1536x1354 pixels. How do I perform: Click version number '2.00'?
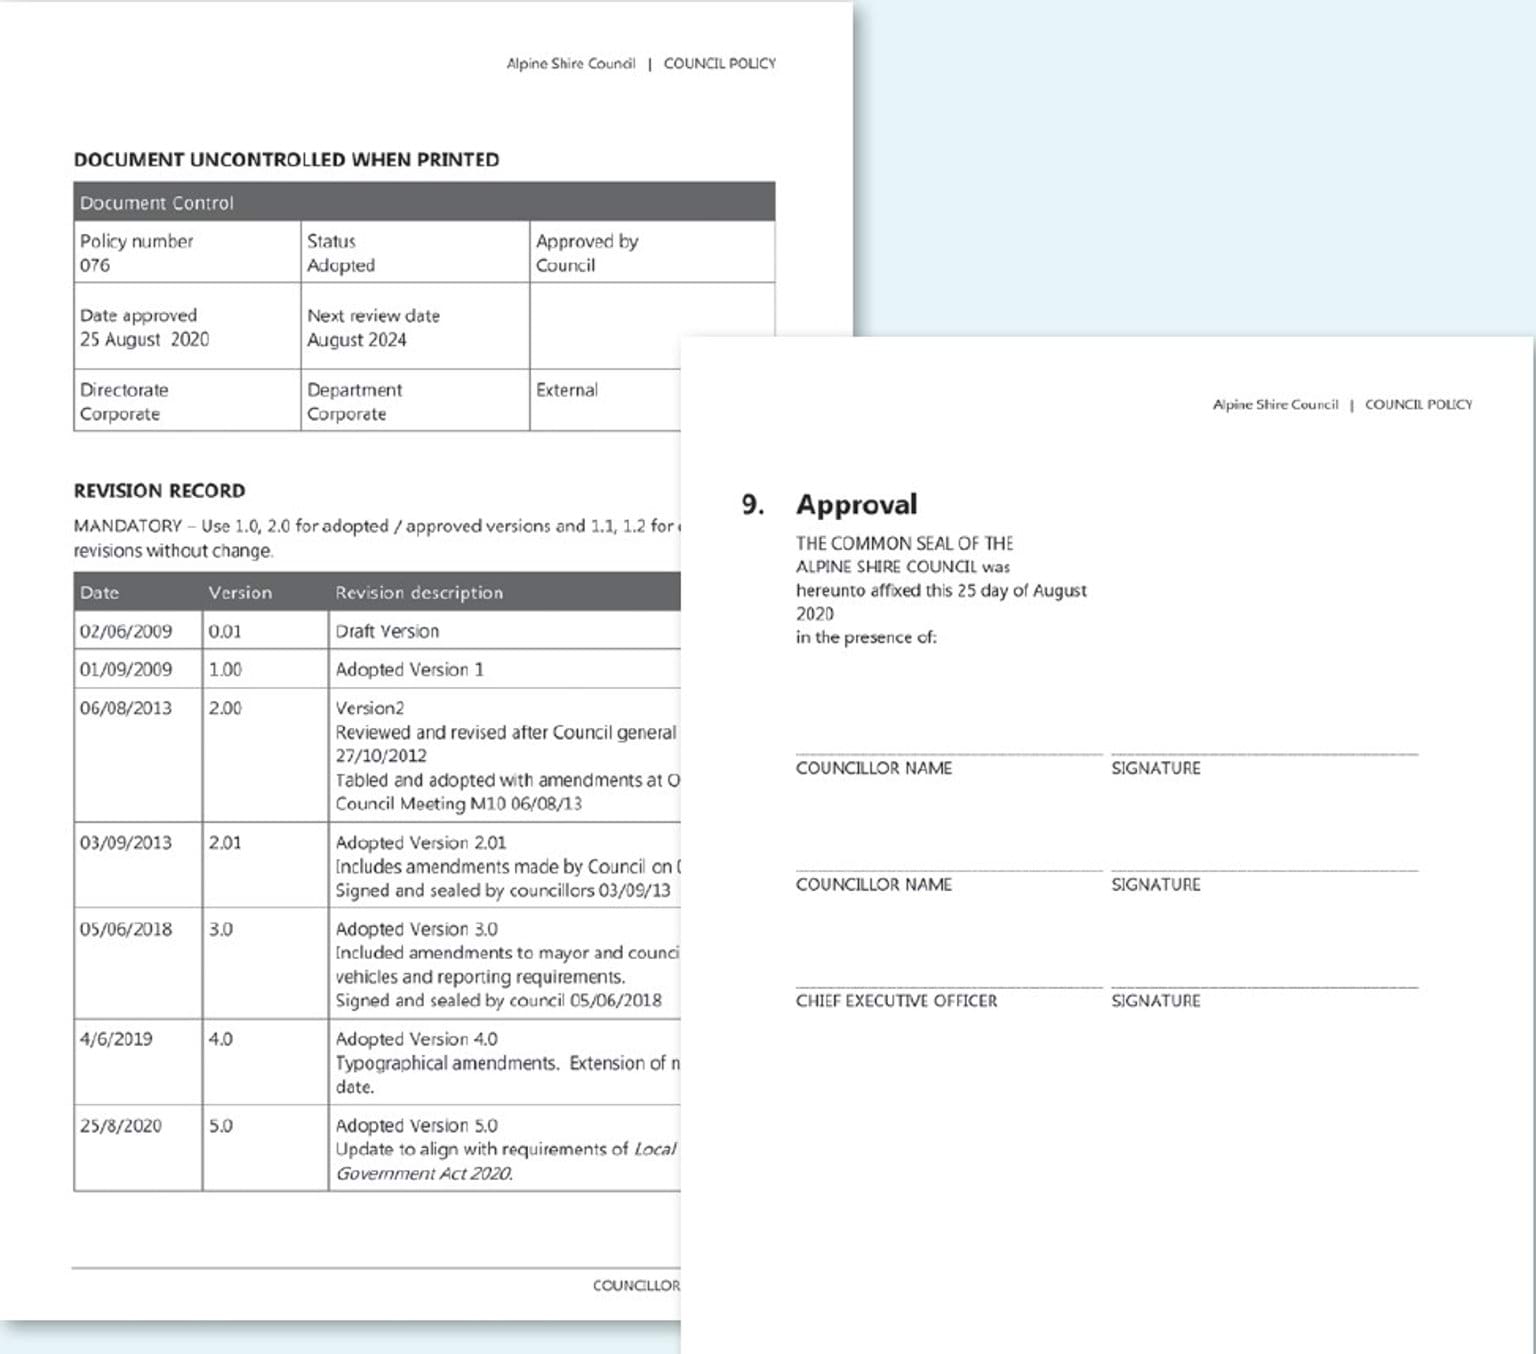[x=225, y=708]
